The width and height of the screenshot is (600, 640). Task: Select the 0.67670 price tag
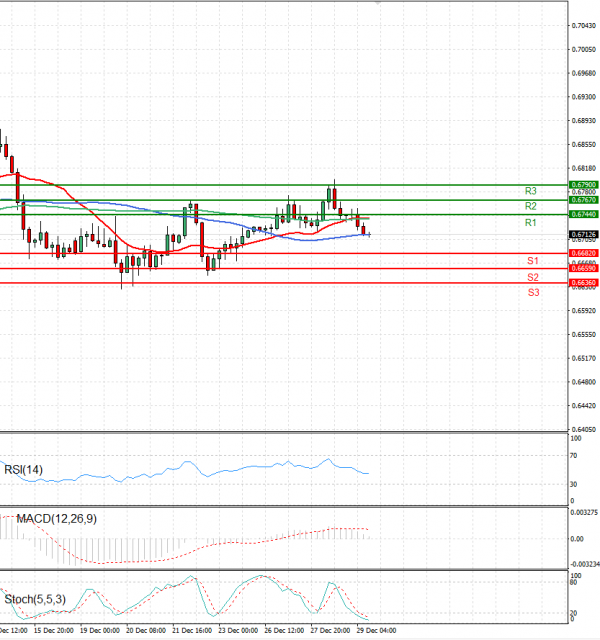[584, 200]
